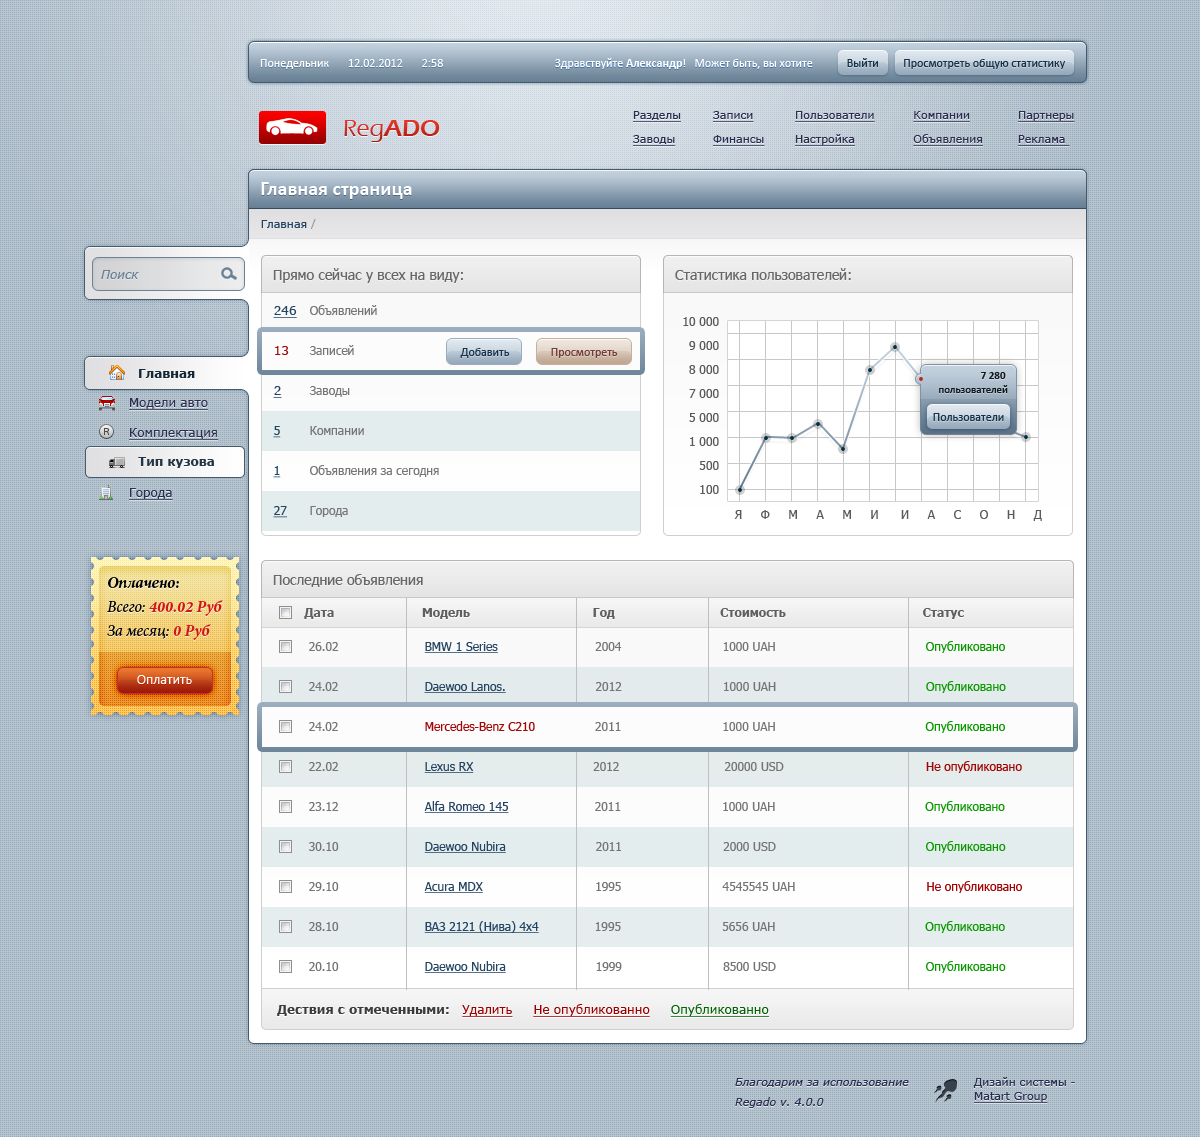Open the Daewoo Lanos listing link
1200x1137 pixels.
click(x=464, y=687)
